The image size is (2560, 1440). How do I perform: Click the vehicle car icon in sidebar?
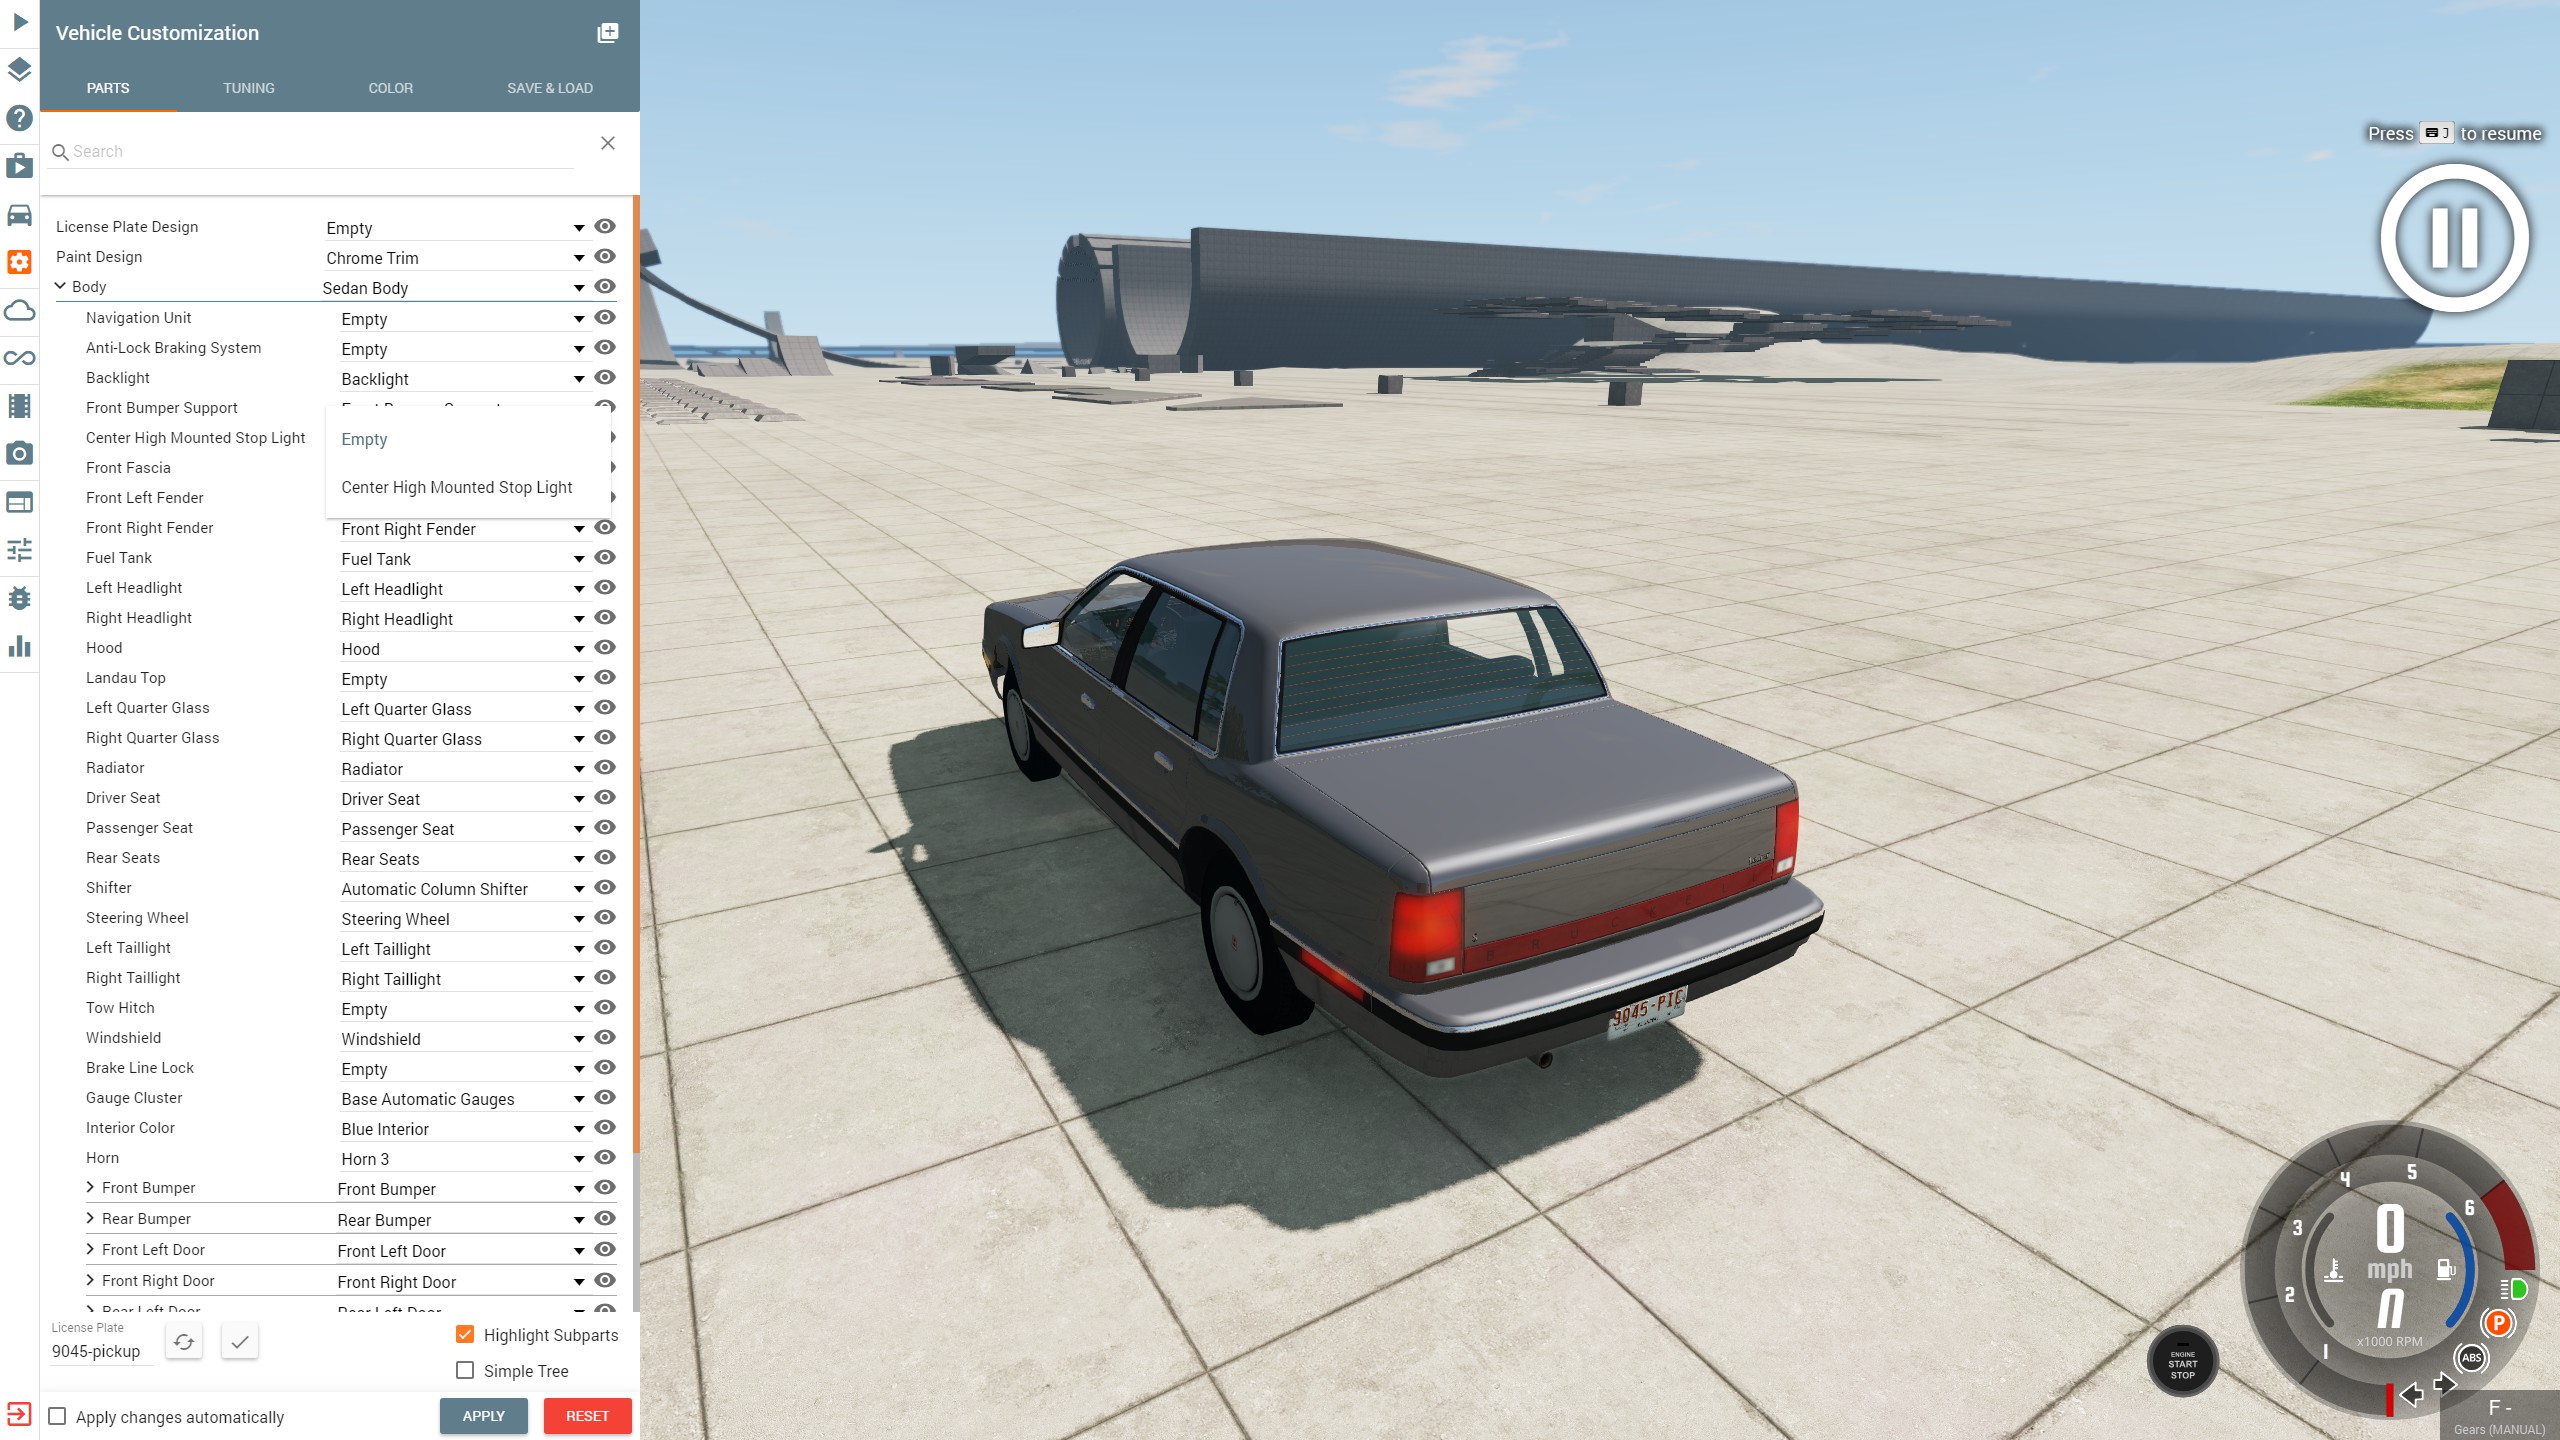pyautogui.click(x=19, y=215)
